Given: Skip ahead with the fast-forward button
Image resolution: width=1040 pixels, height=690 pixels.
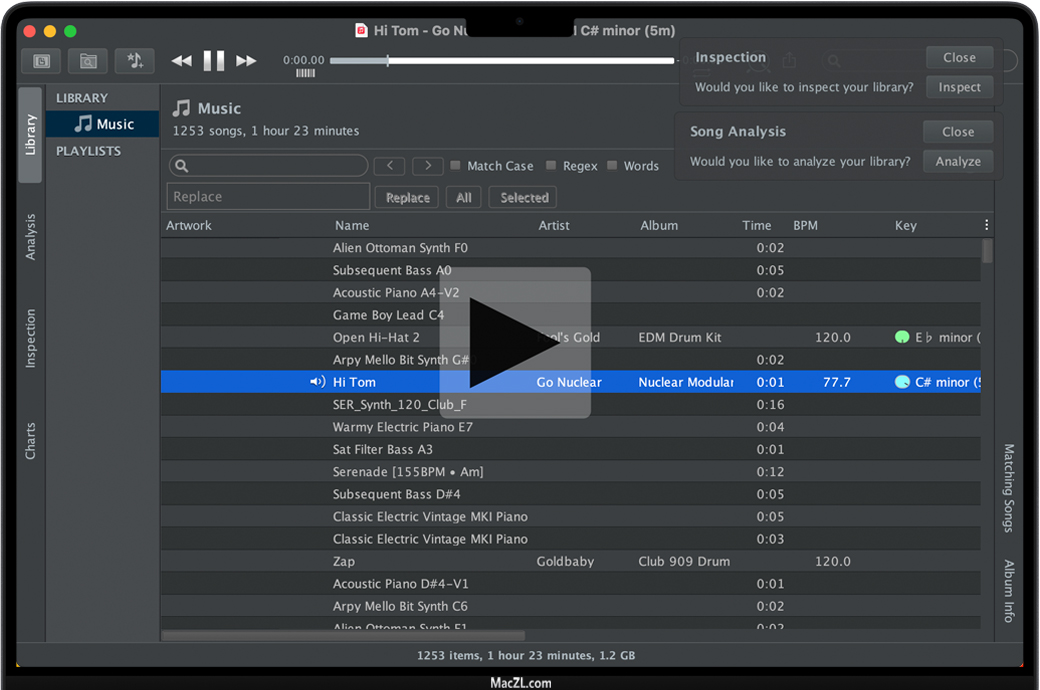Looking at the screenshot, I should (246, 61).
